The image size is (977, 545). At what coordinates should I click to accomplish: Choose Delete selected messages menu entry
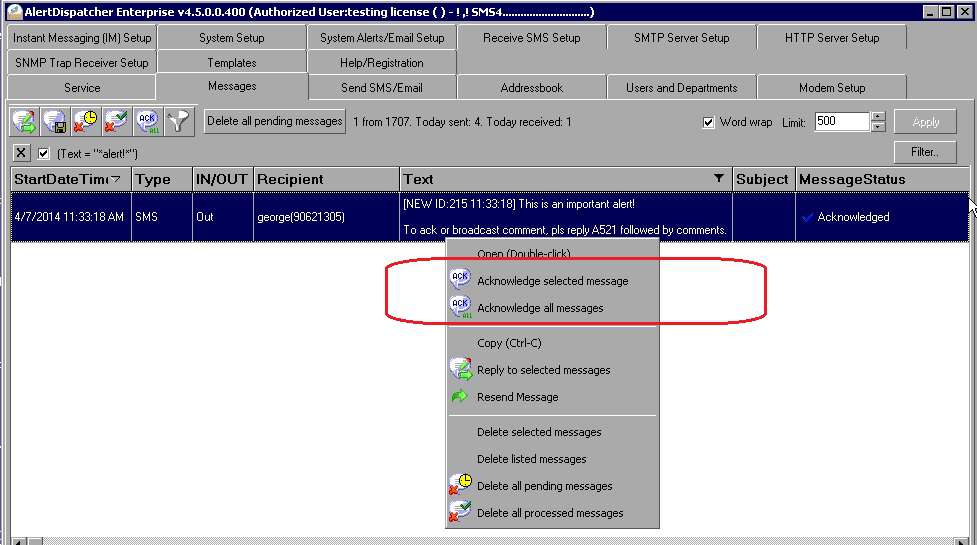tap(553, 432)
